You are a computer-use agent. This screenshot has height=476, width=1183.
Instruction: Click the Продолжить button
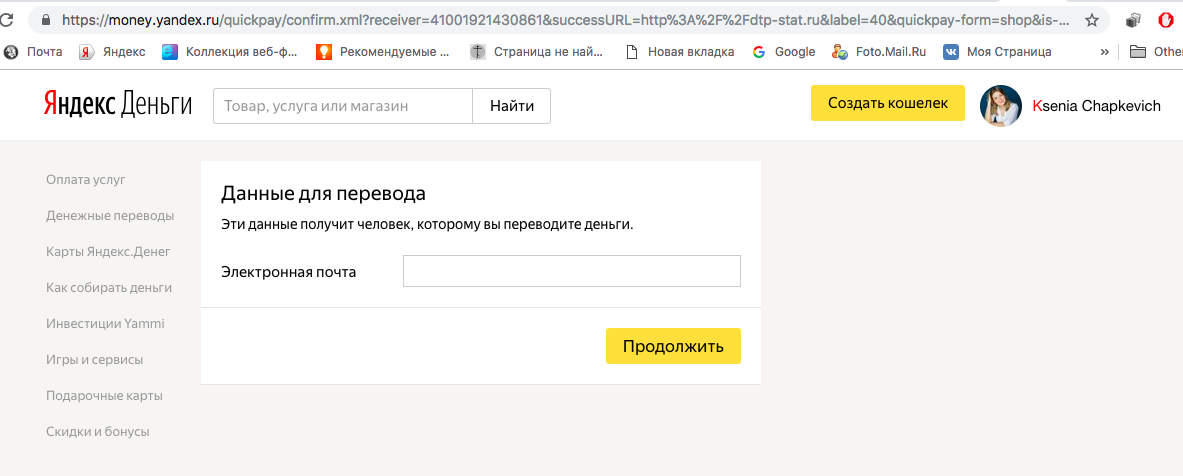click(673, 346)
